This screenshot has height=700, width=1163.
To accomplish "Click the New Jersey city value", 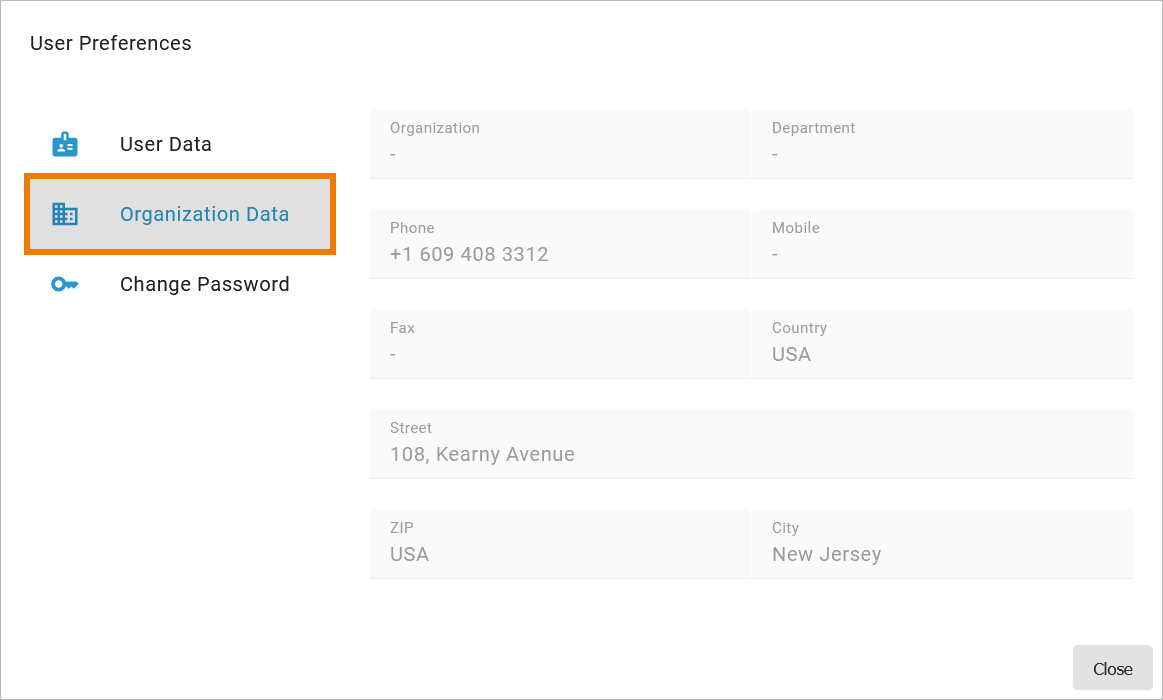I will click(826, 554).
